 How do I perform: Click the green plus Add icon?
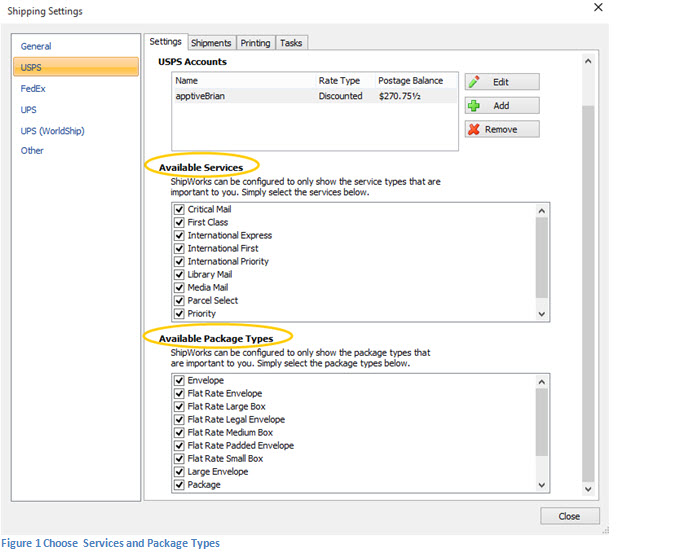(474, 106)
